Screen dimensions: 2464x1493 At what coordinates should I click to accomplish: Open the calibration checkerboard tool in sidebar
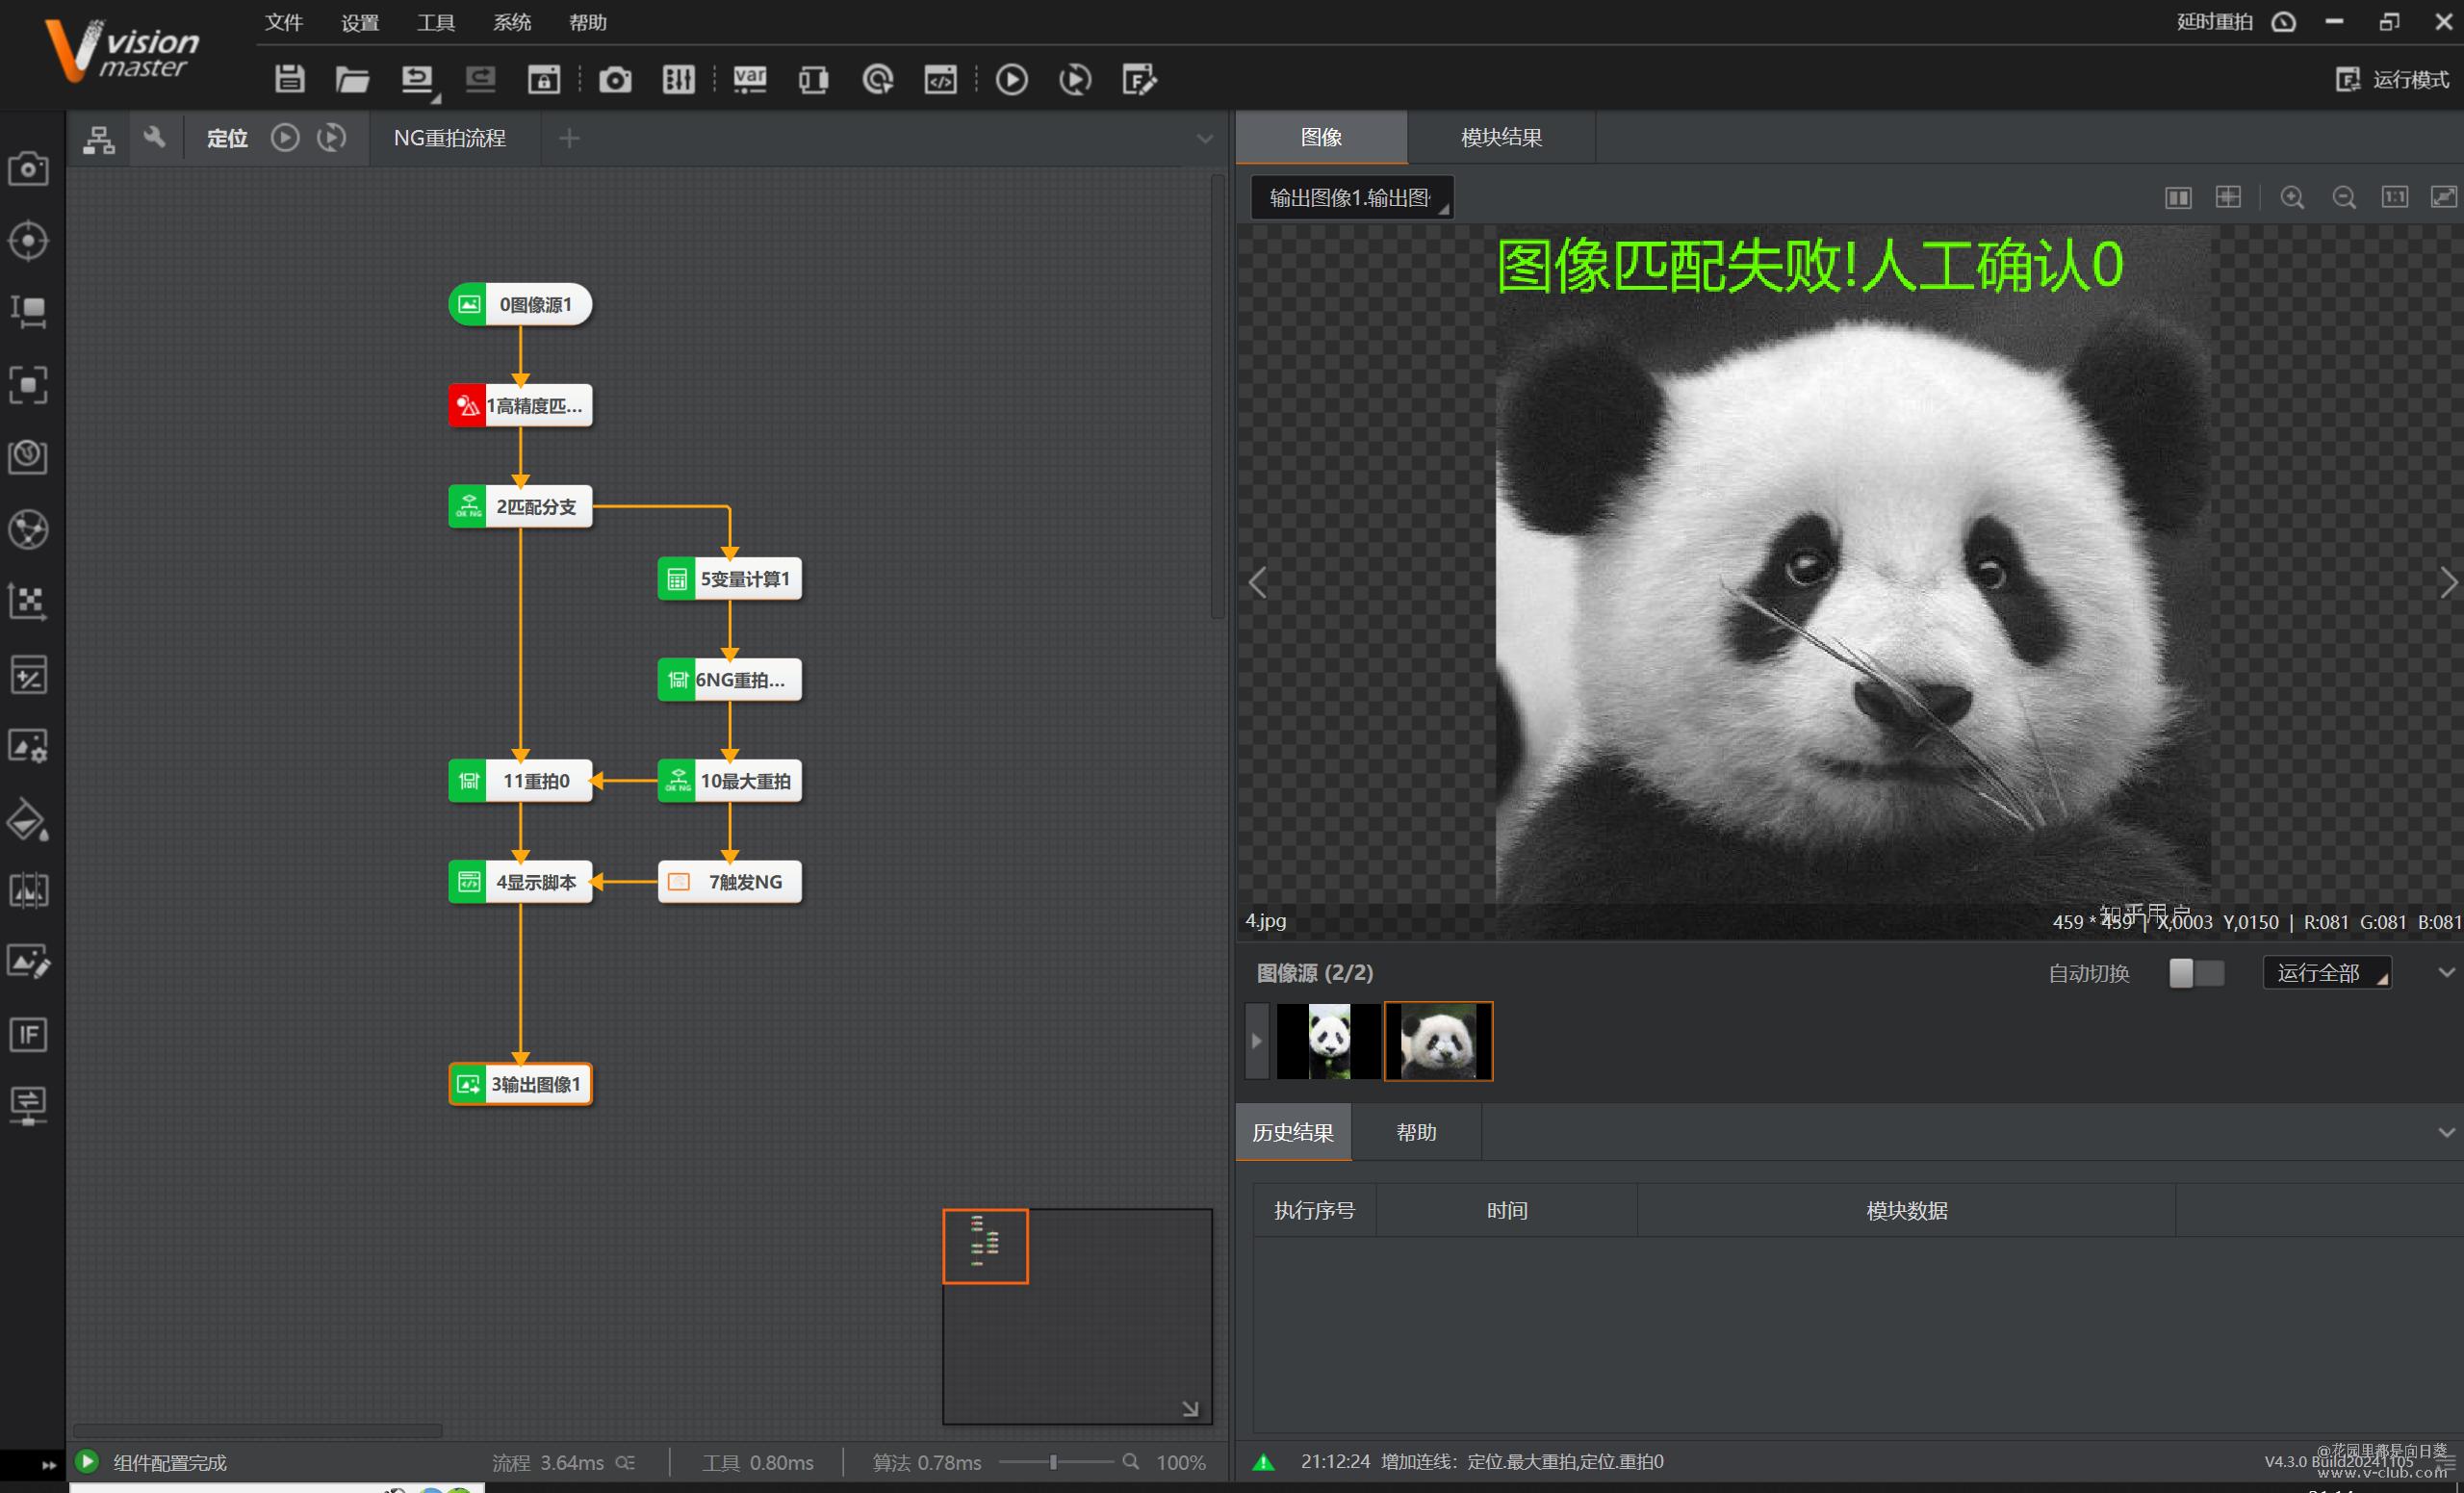[x=28, y=601]
